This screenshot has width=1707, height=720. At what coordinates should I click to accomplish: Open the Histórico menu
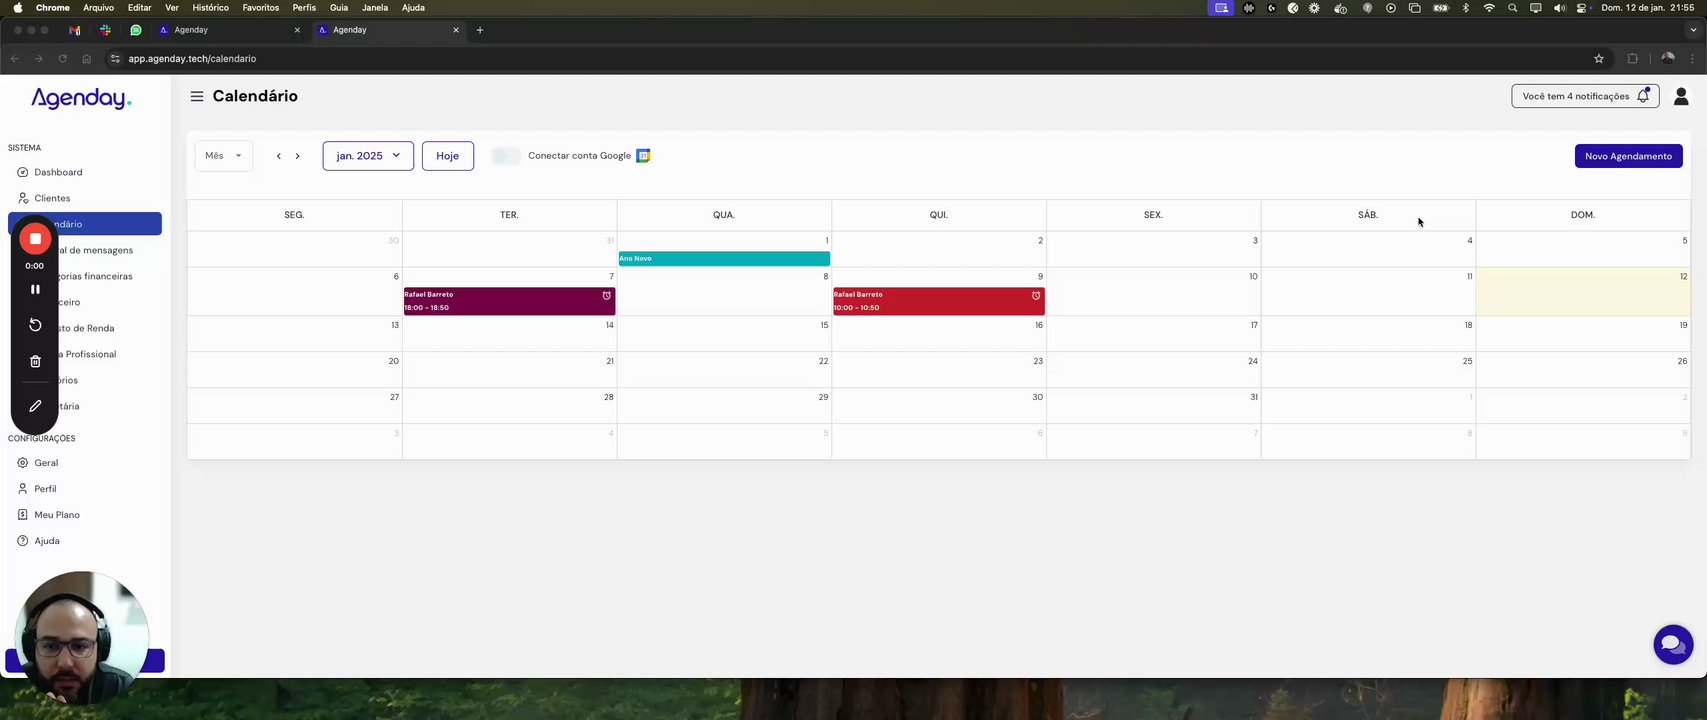pyautogui.click(x=210, y=8)
